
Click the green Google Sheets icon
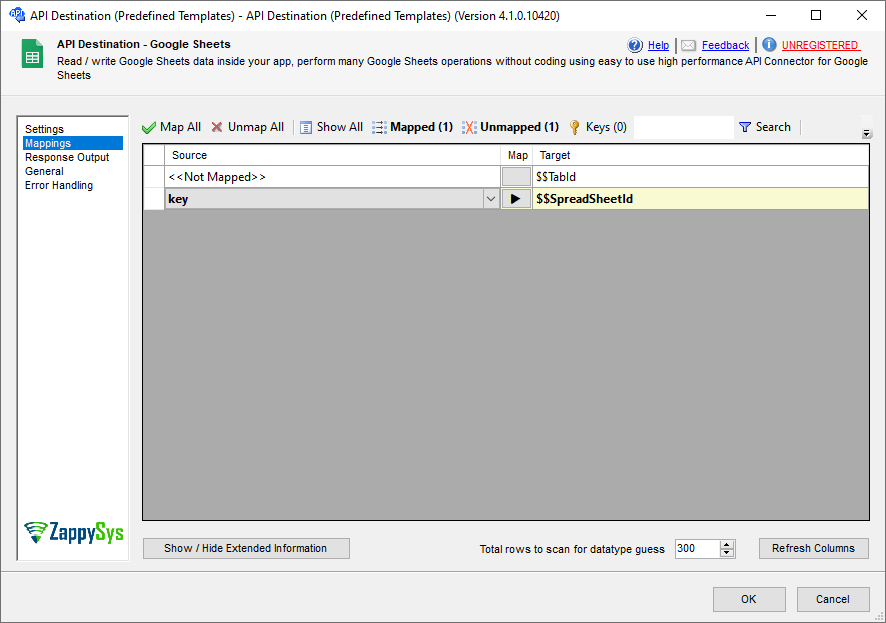click(32, 54)
